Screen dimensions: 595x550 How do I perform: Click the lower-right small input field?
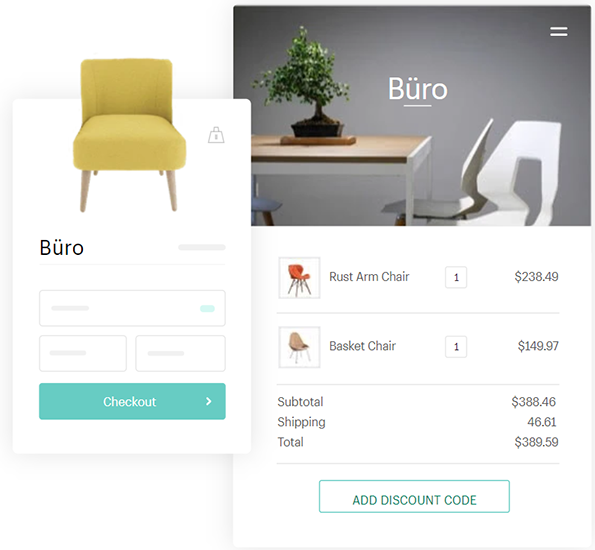180,353
